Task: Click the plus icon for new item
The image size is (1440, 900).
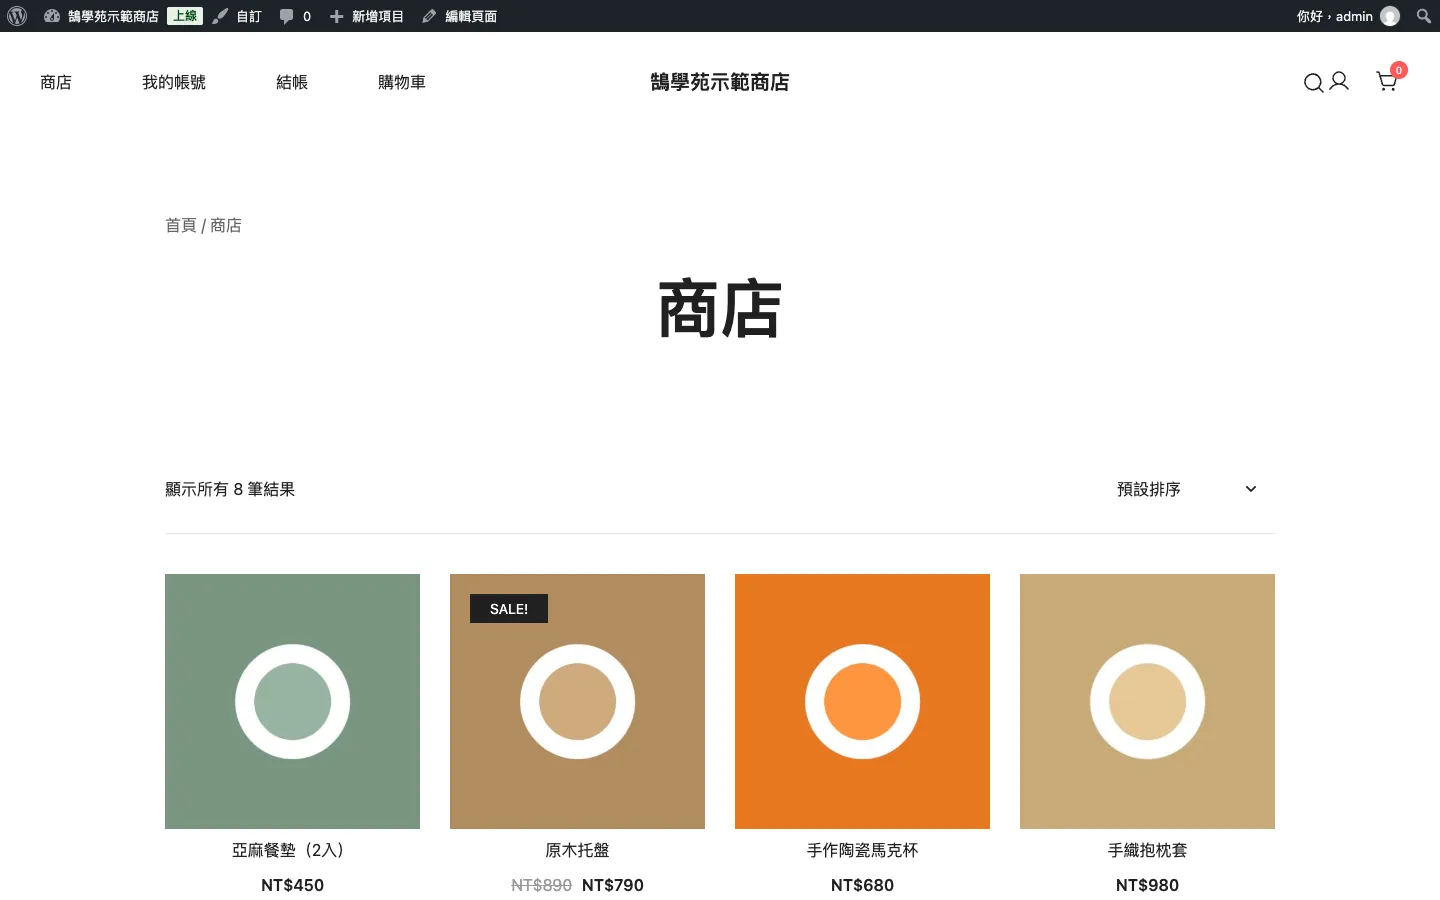Action: coord(337,16)
